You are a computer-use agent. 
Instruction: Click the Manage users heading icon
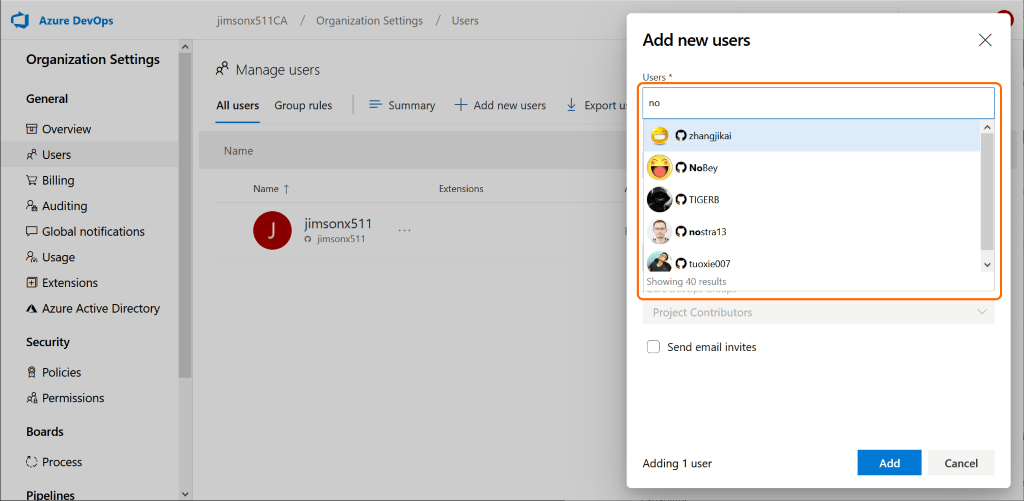pos(222,69)
